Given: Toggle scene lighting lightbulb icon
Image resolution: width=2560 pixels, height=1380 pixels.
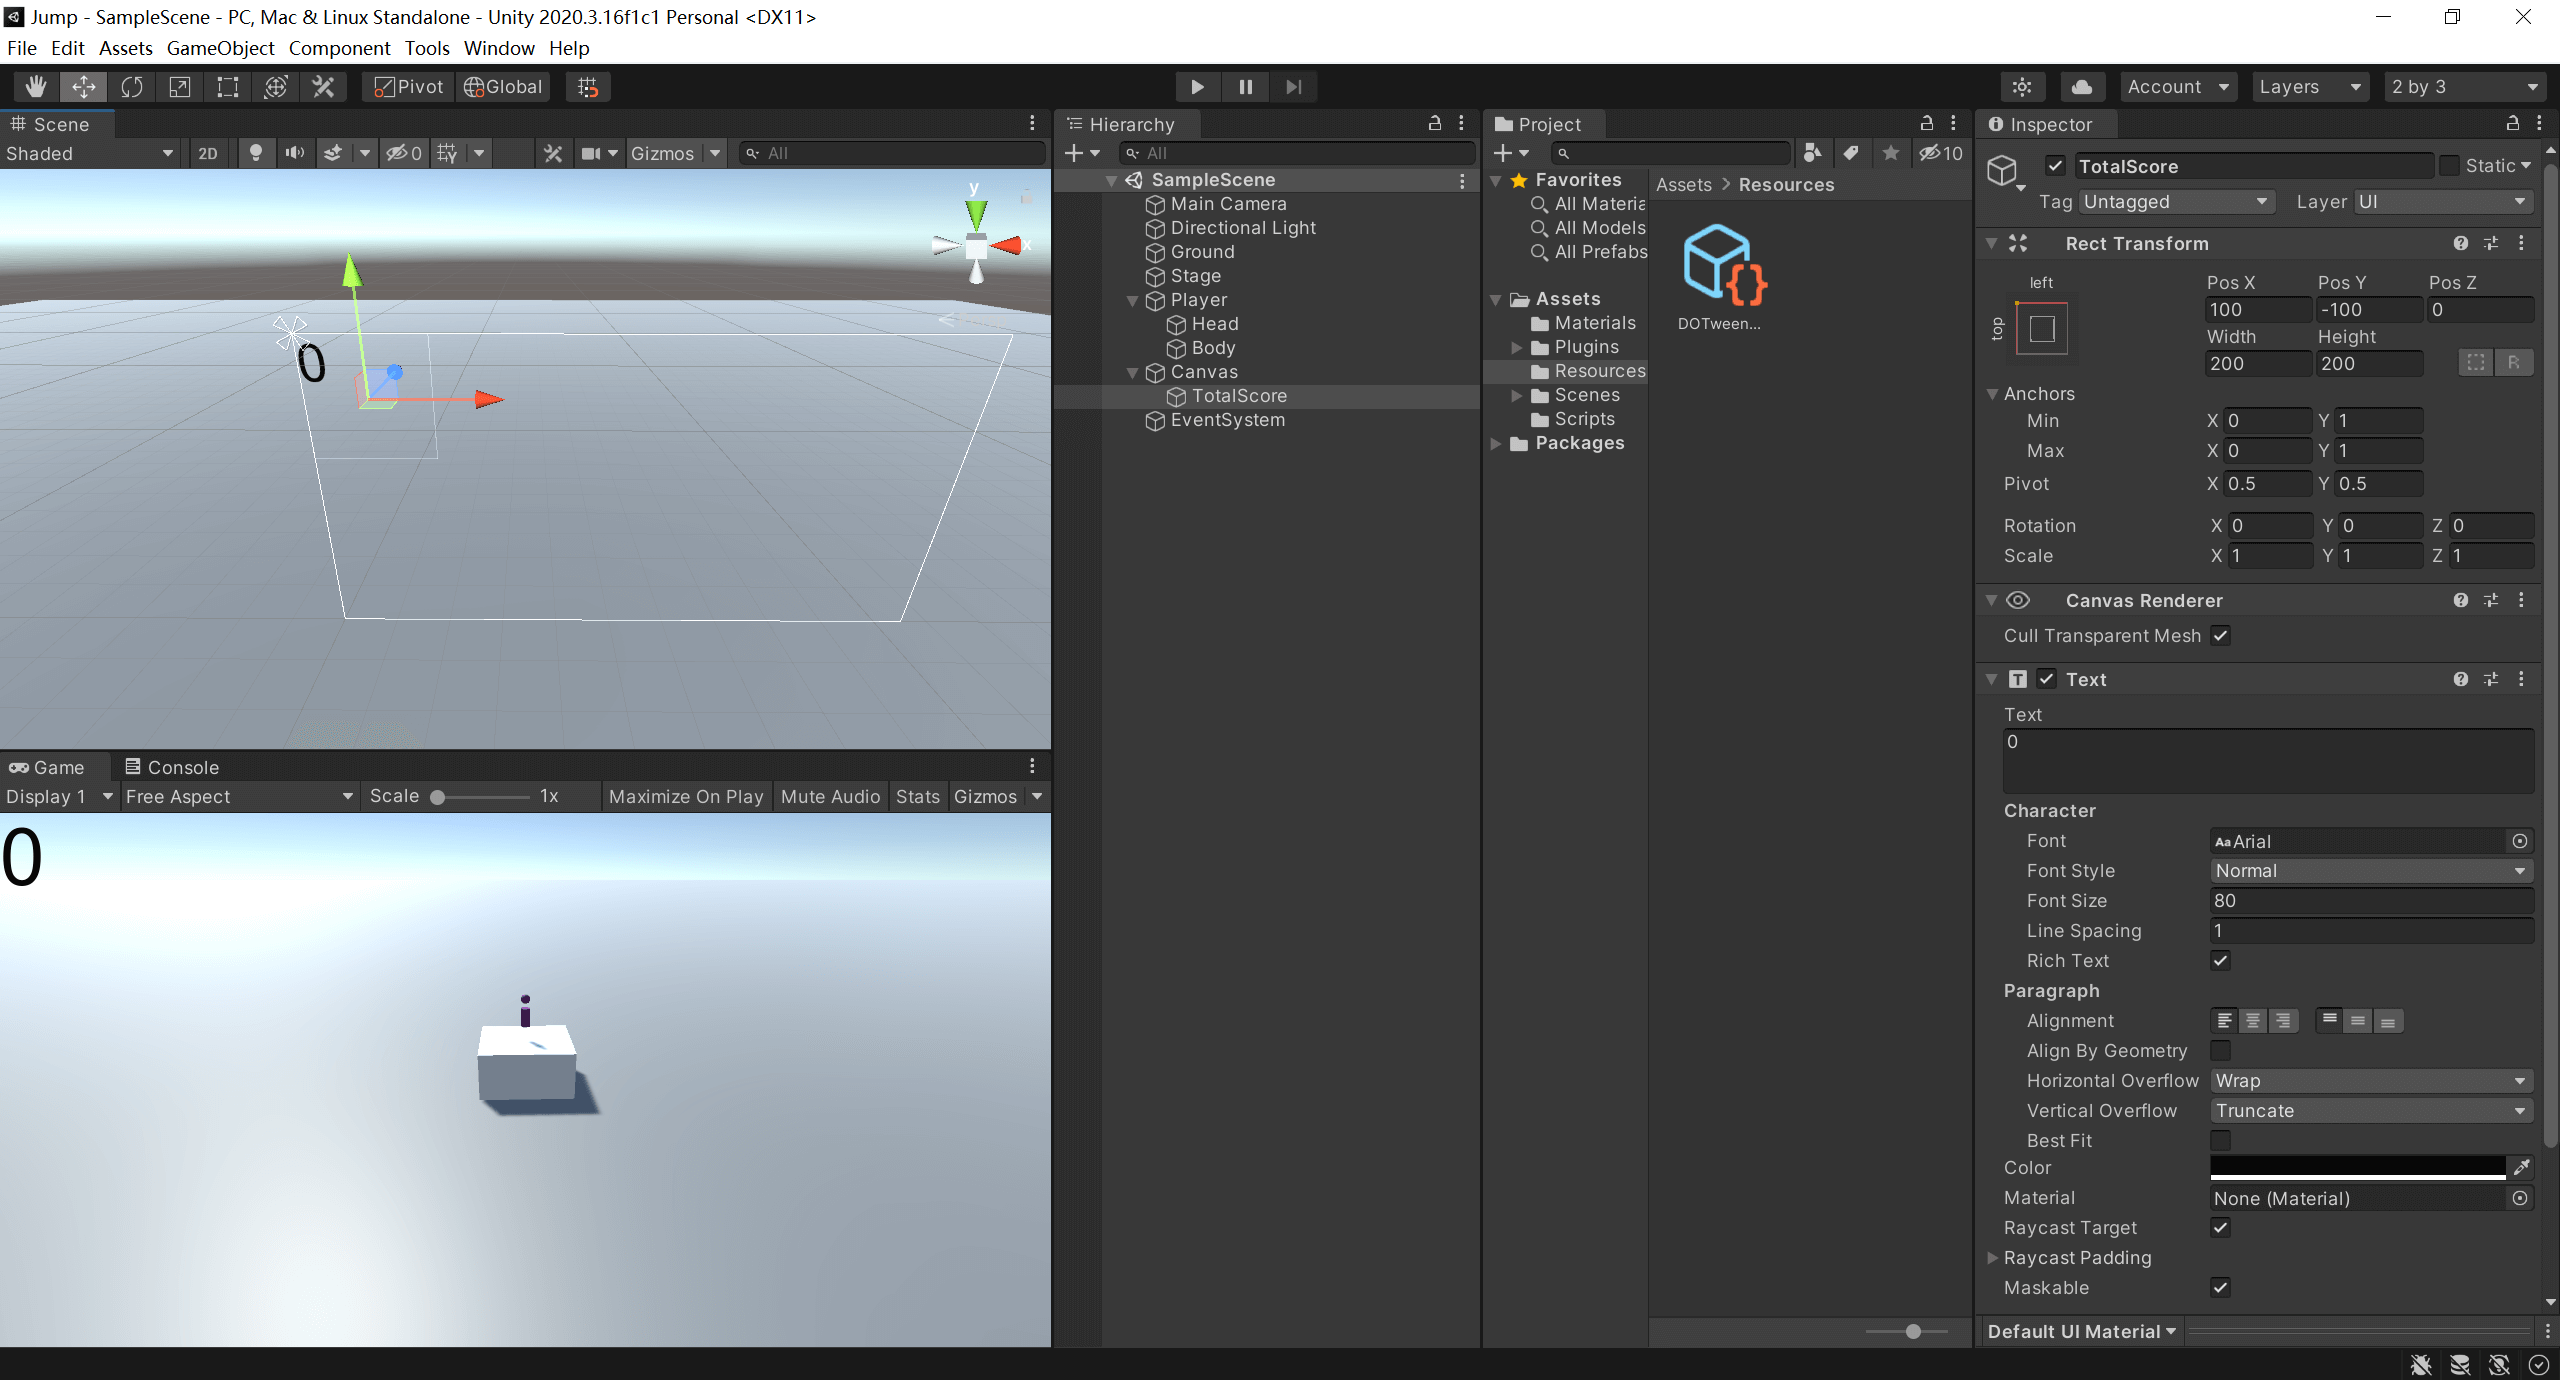Looking at the screenshot, I should coord(256,153).
